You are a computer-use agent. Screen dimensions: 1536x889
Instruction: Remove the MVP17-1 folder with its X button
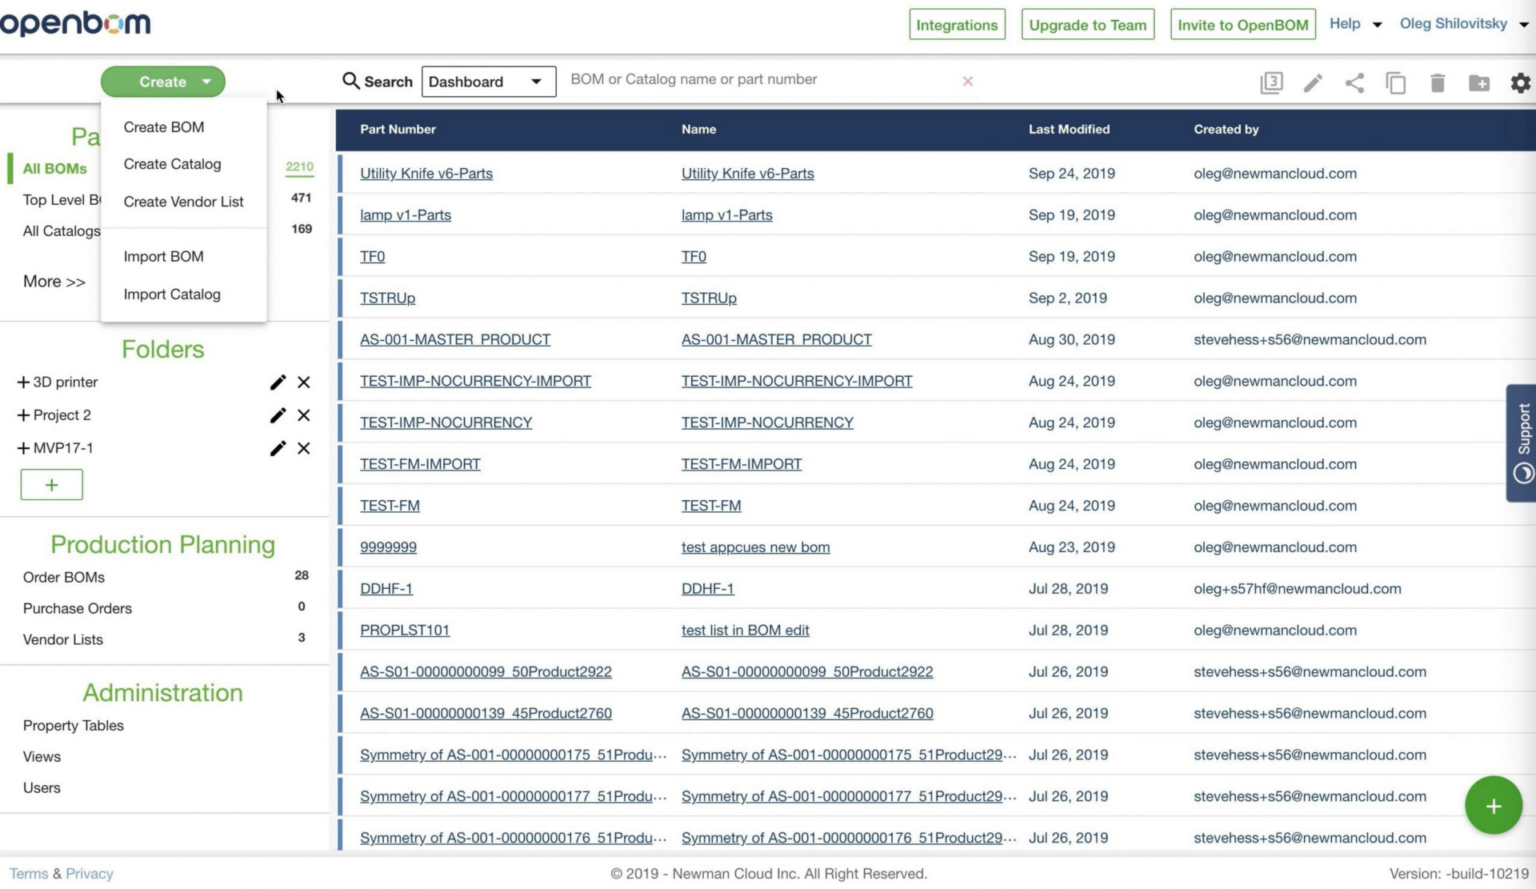tap(304, 448)
